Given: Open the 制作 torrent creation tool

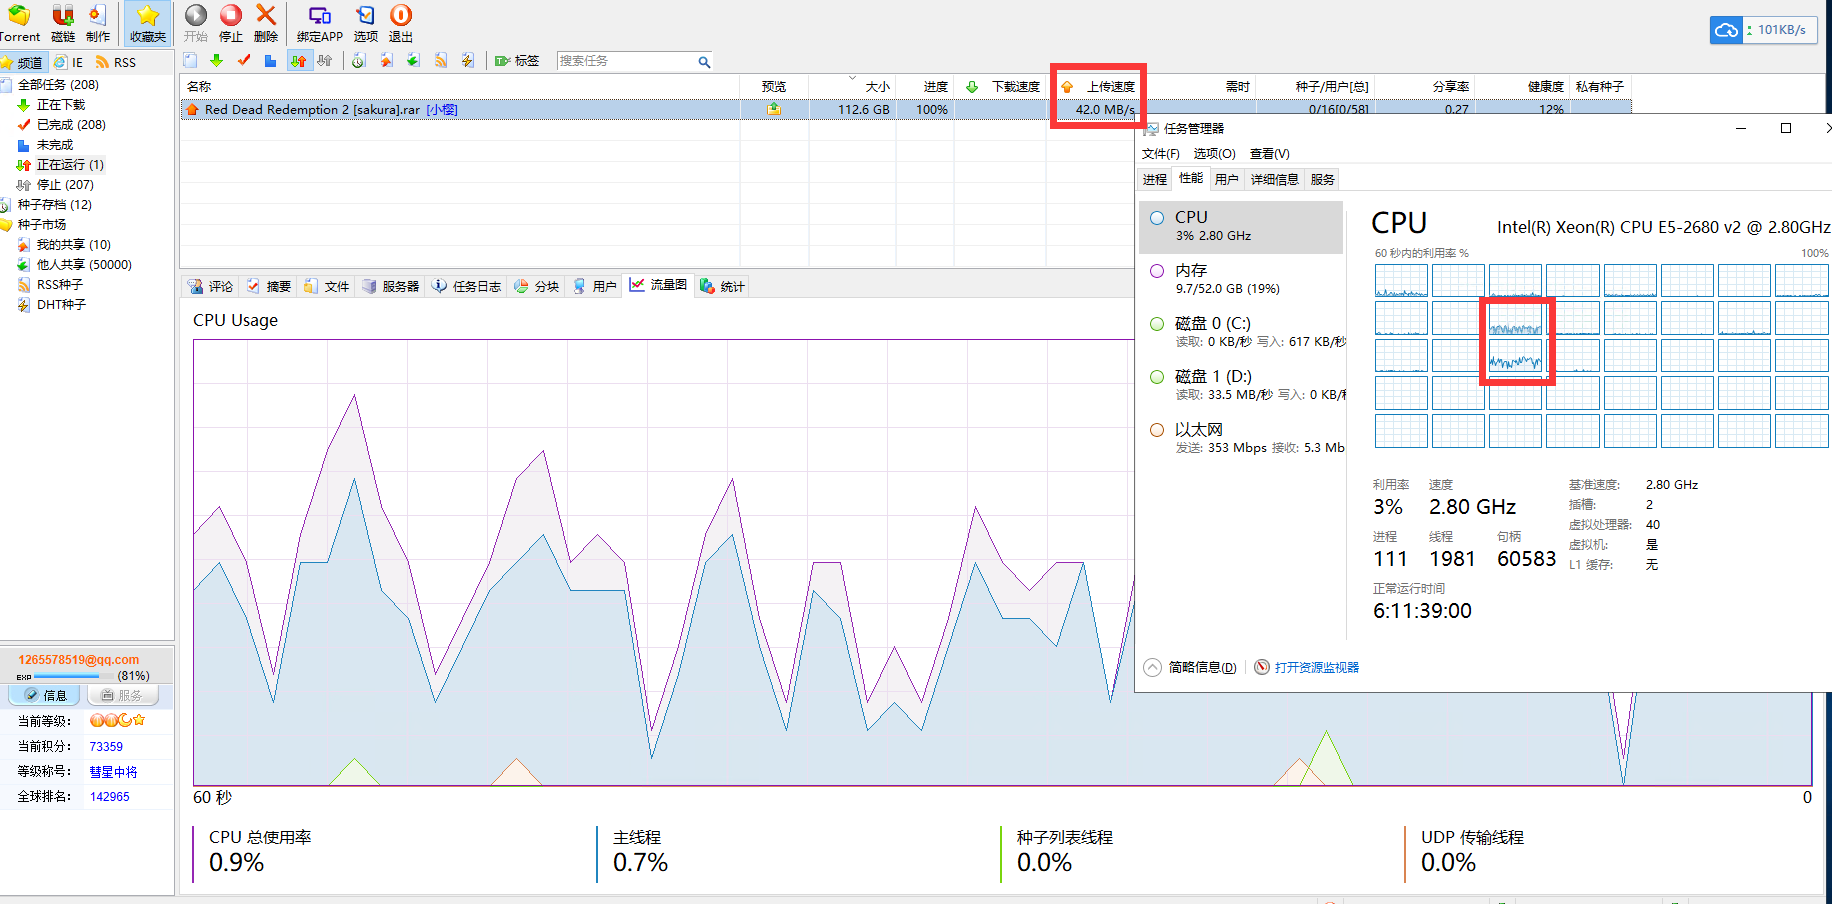Looking at the screenshot, I should click(x=97, y=16).
